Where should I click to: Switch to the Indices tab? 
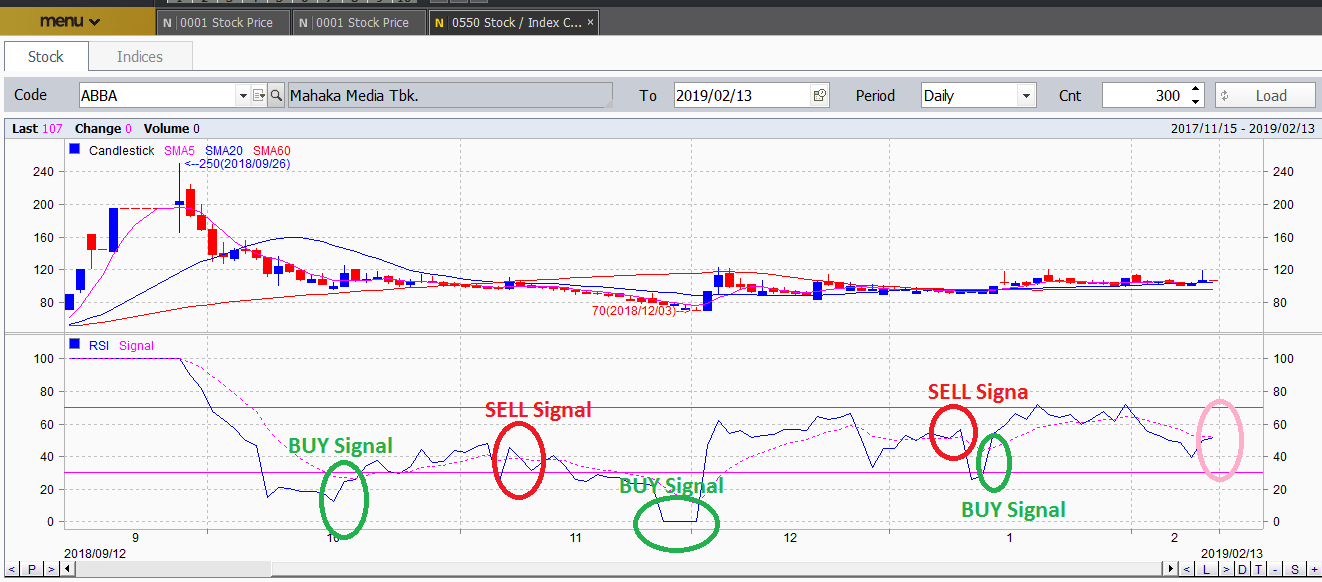click(x=139, y=56)
